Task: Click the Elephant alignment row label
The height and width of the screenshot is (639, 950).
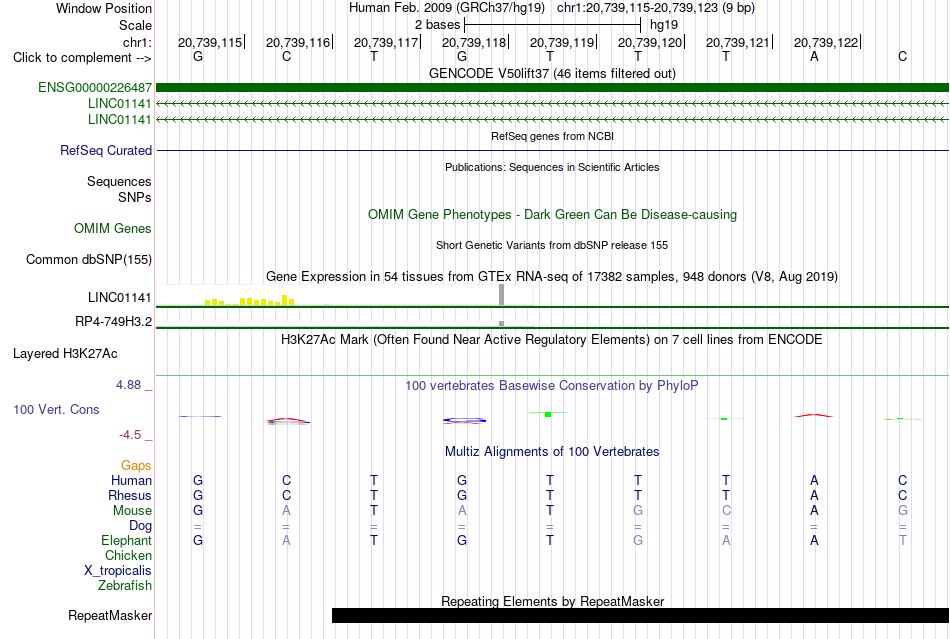Action: tap(126, 540)
